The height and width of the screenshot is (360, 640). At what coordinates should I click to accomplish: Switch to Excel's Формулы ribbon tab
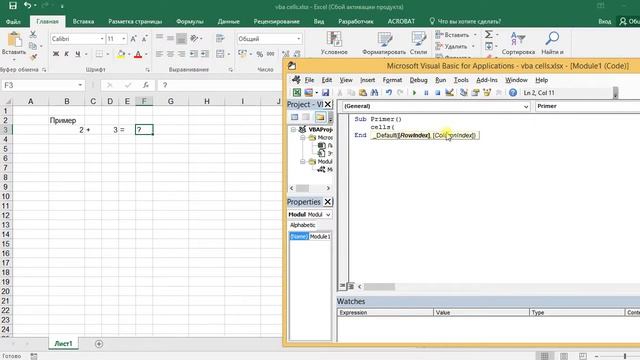coord(190,21)
